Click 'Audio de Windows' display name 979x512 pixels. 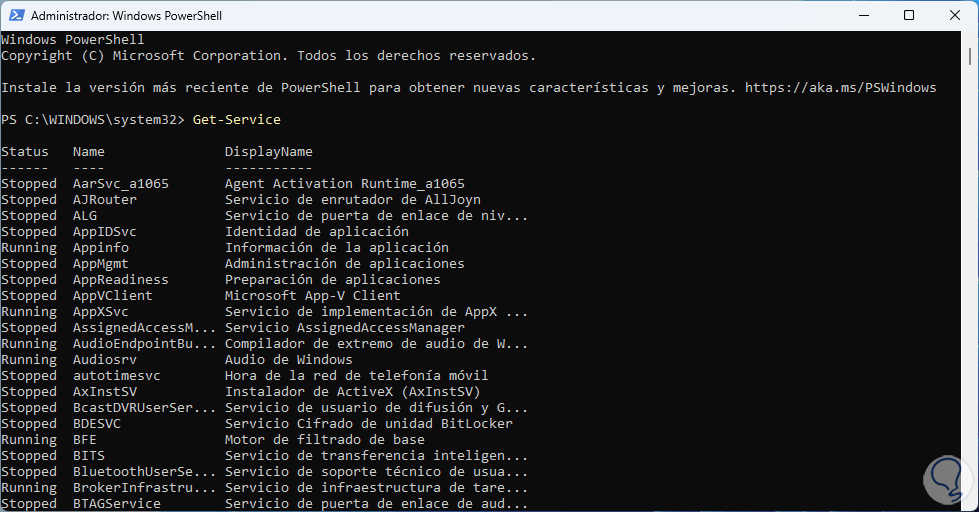pos(288,360)
